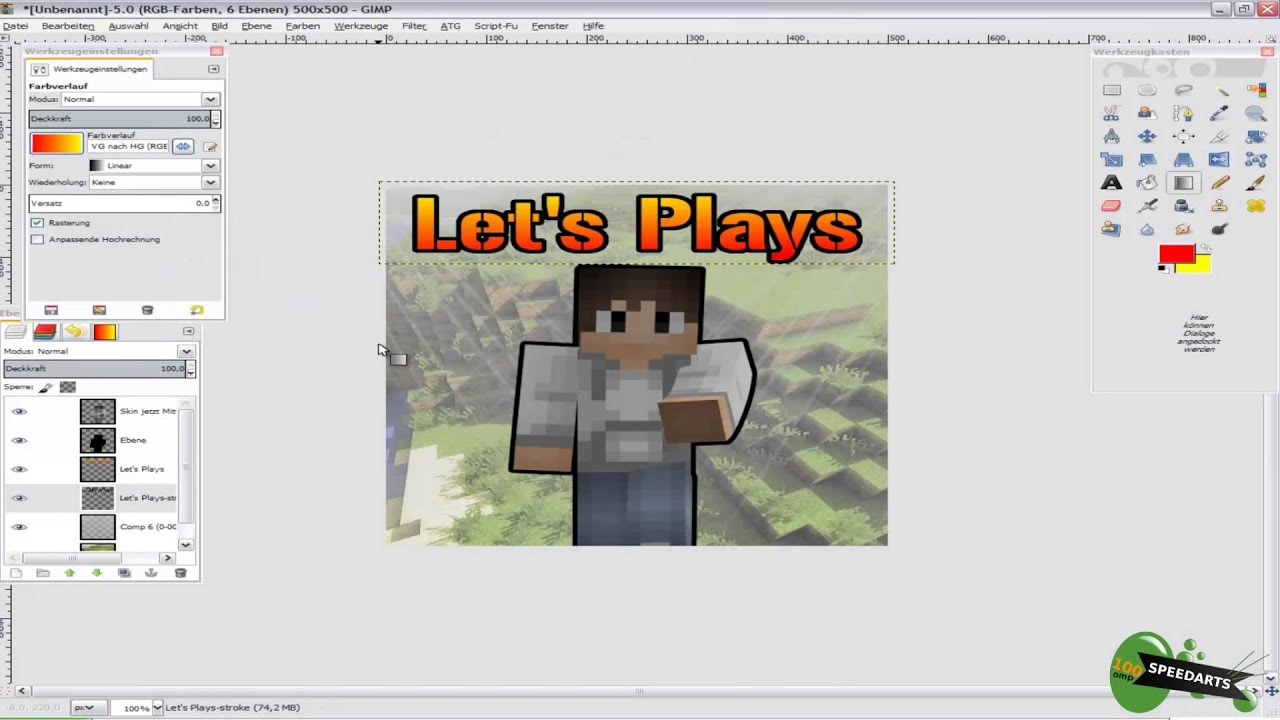1280x720 pixels.
Task: Open the Werkzeuge menu
Action: (x=361, y=26)
